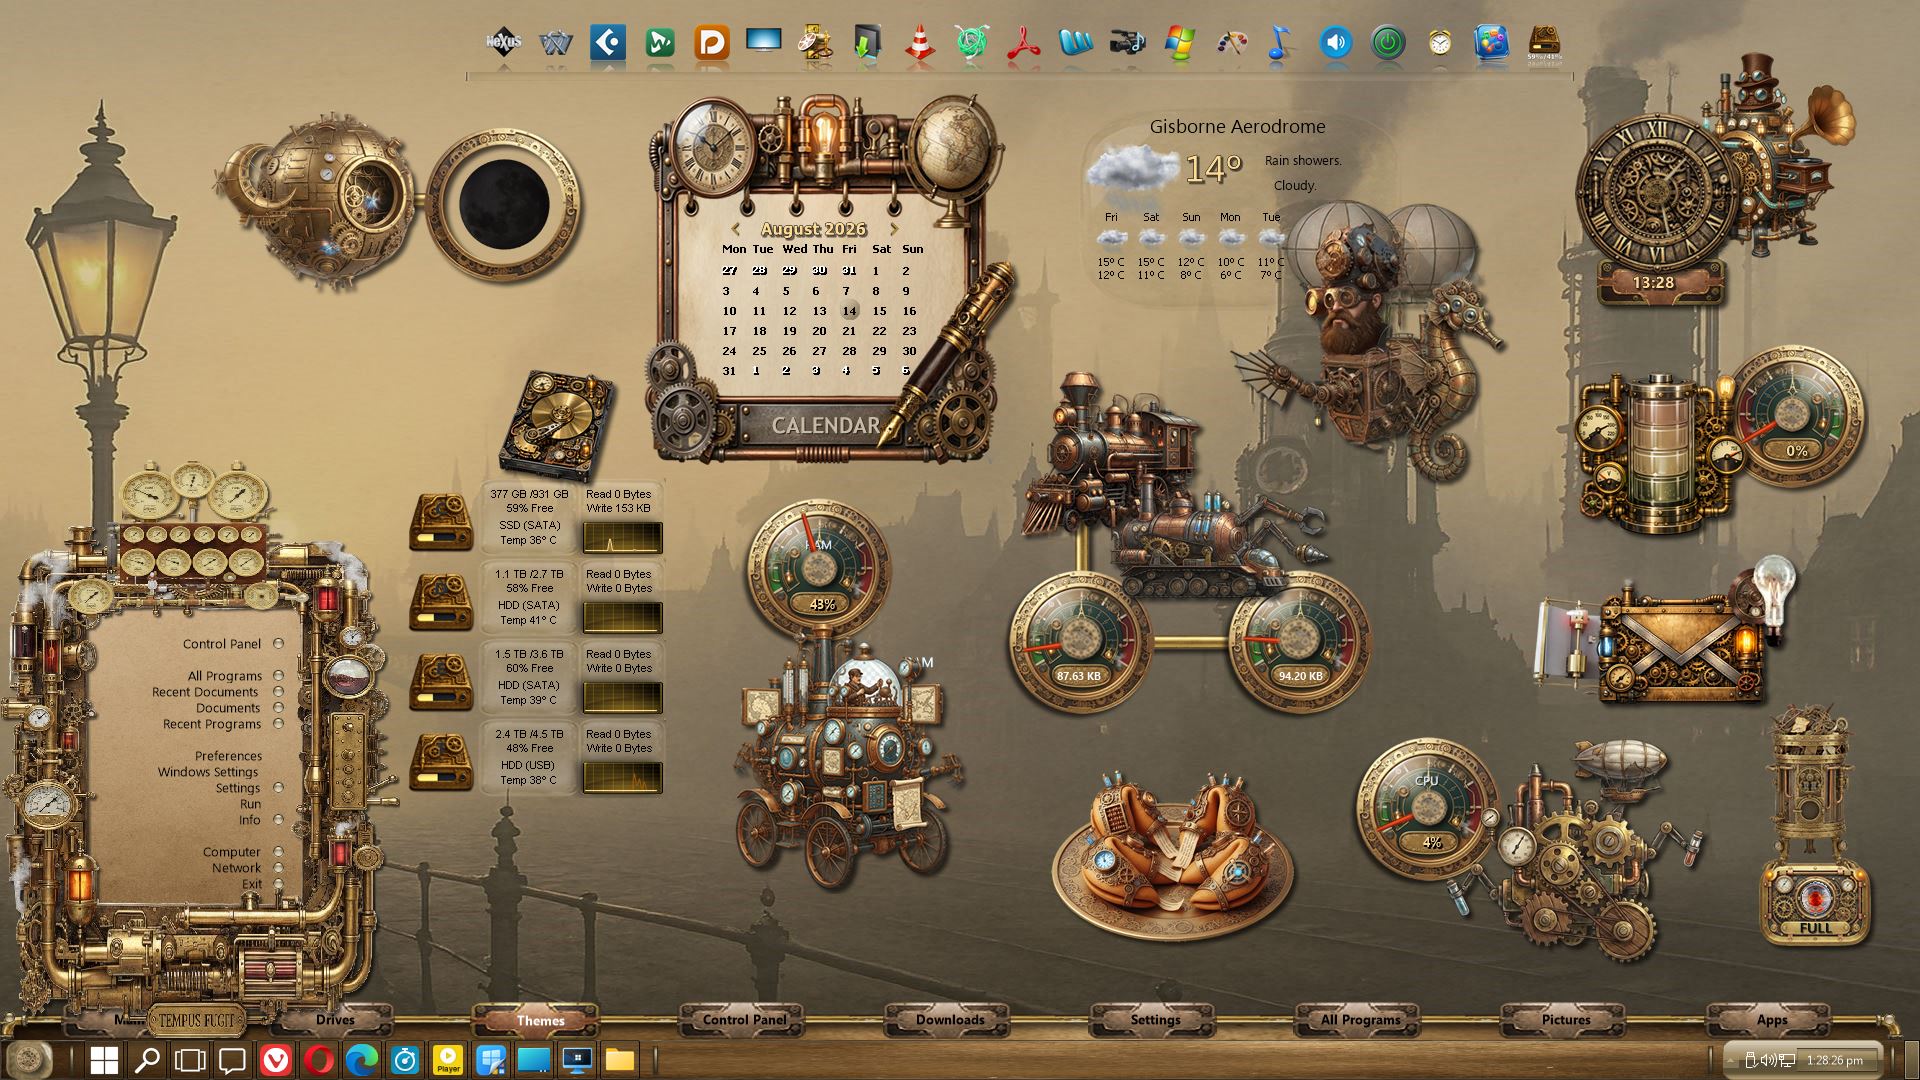The width and height of the screenshot is (1920, 1080).
Task: Open the Nexus dock icon
Action: [504, 43]
